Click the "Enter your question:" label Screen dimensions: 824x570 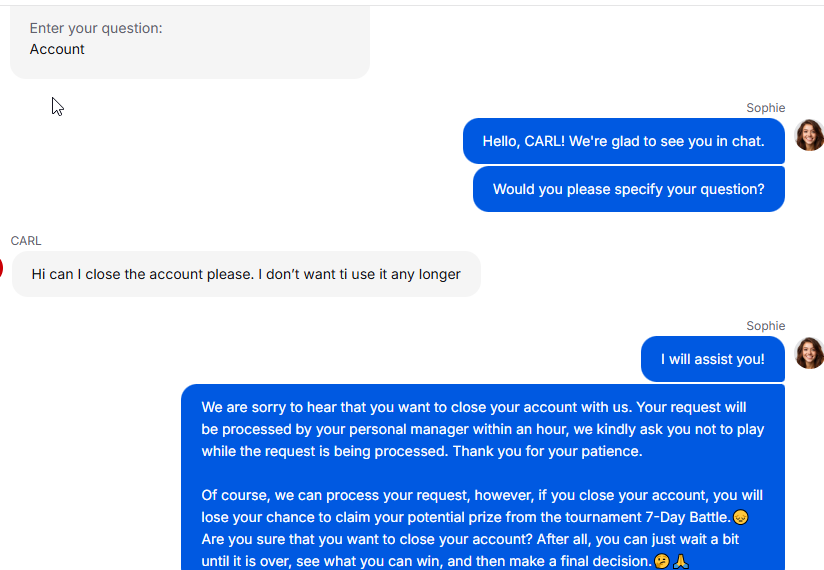click(x=96, y=28)
